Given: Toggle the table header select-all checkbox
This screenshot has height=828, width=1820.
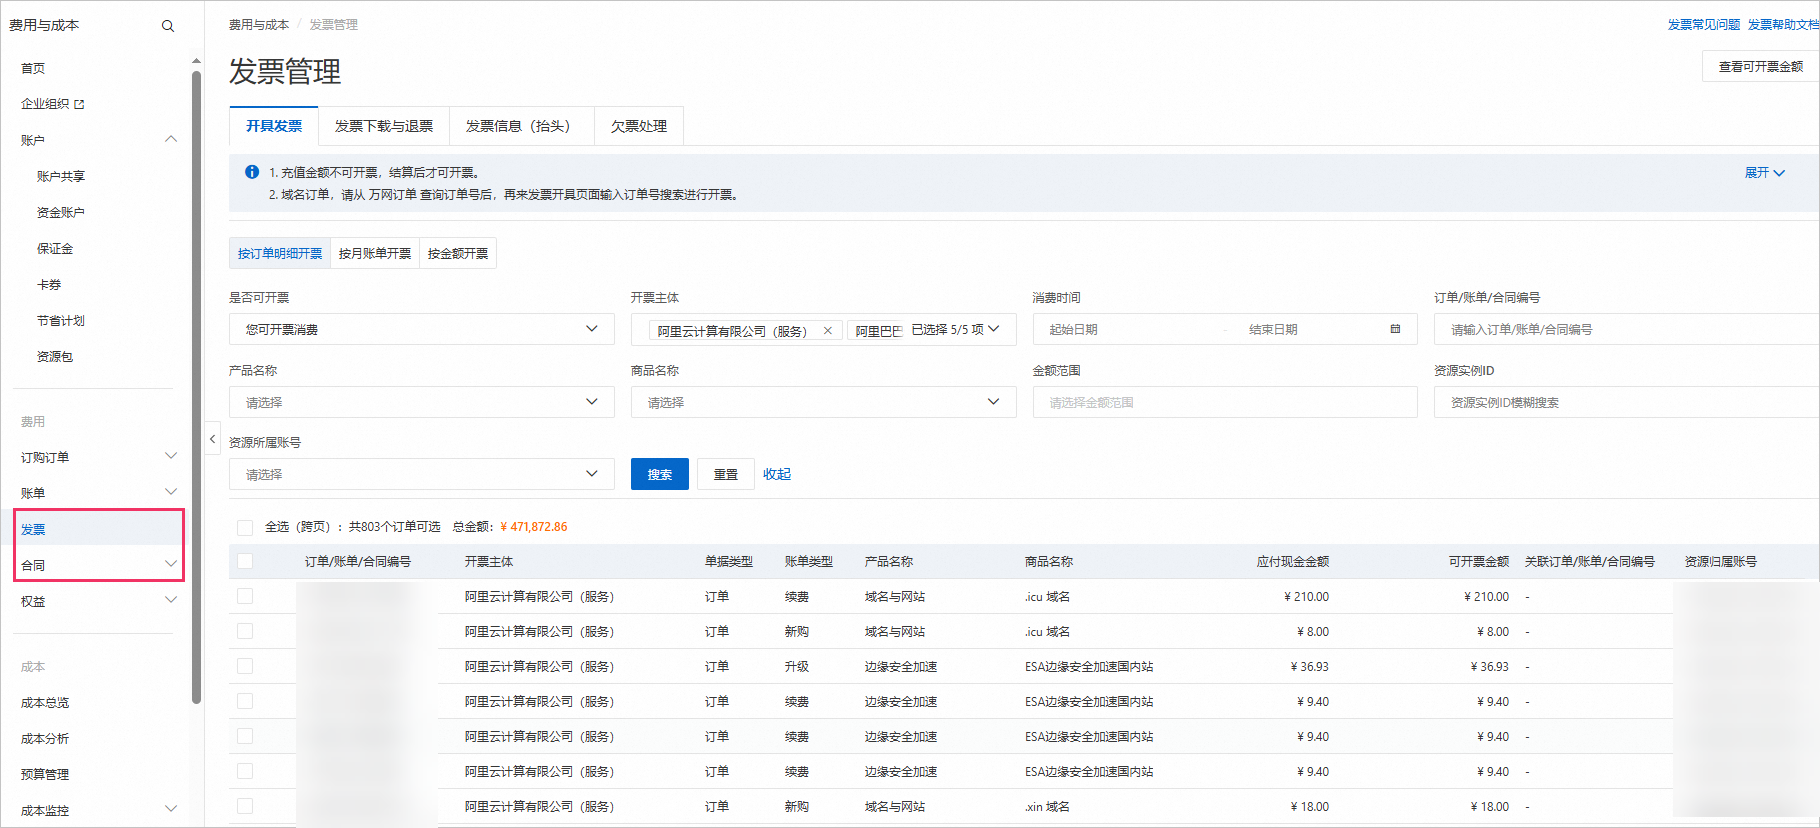Looking at the screenshot, I should point(245,561).
